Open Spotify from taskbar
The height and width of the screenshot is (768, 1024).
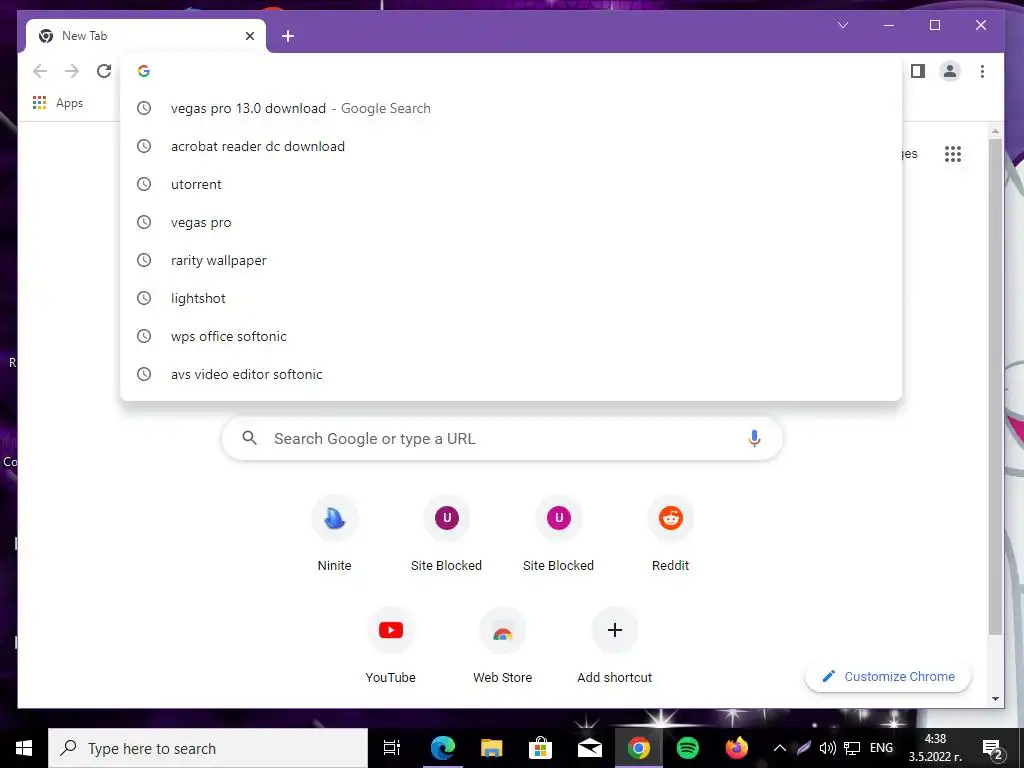pyautogui.click(x=688, y=748)
